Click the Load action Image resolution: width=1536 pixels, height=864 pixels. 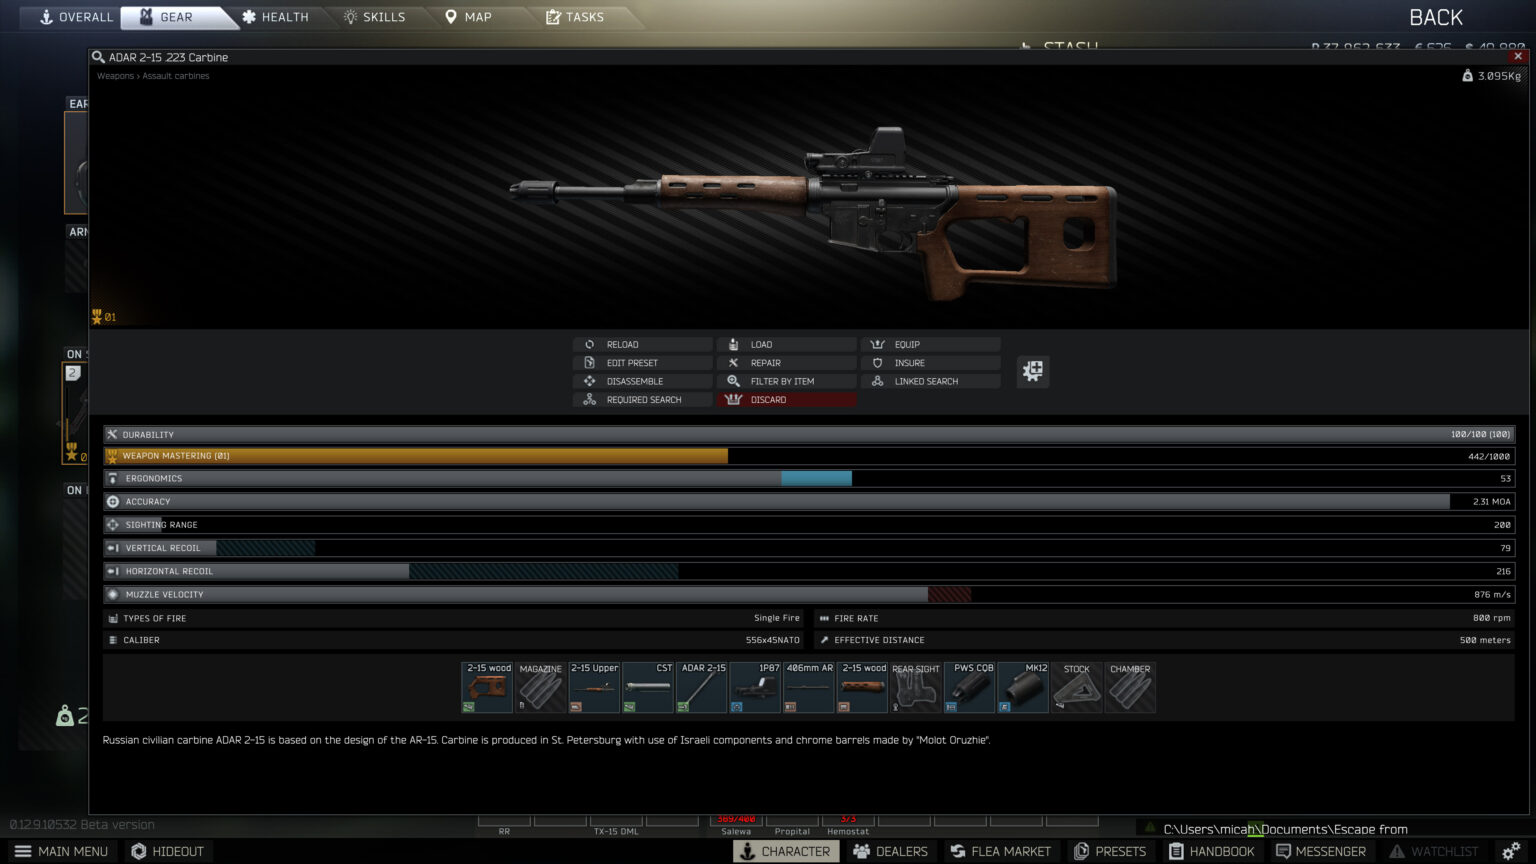(787, 344)
